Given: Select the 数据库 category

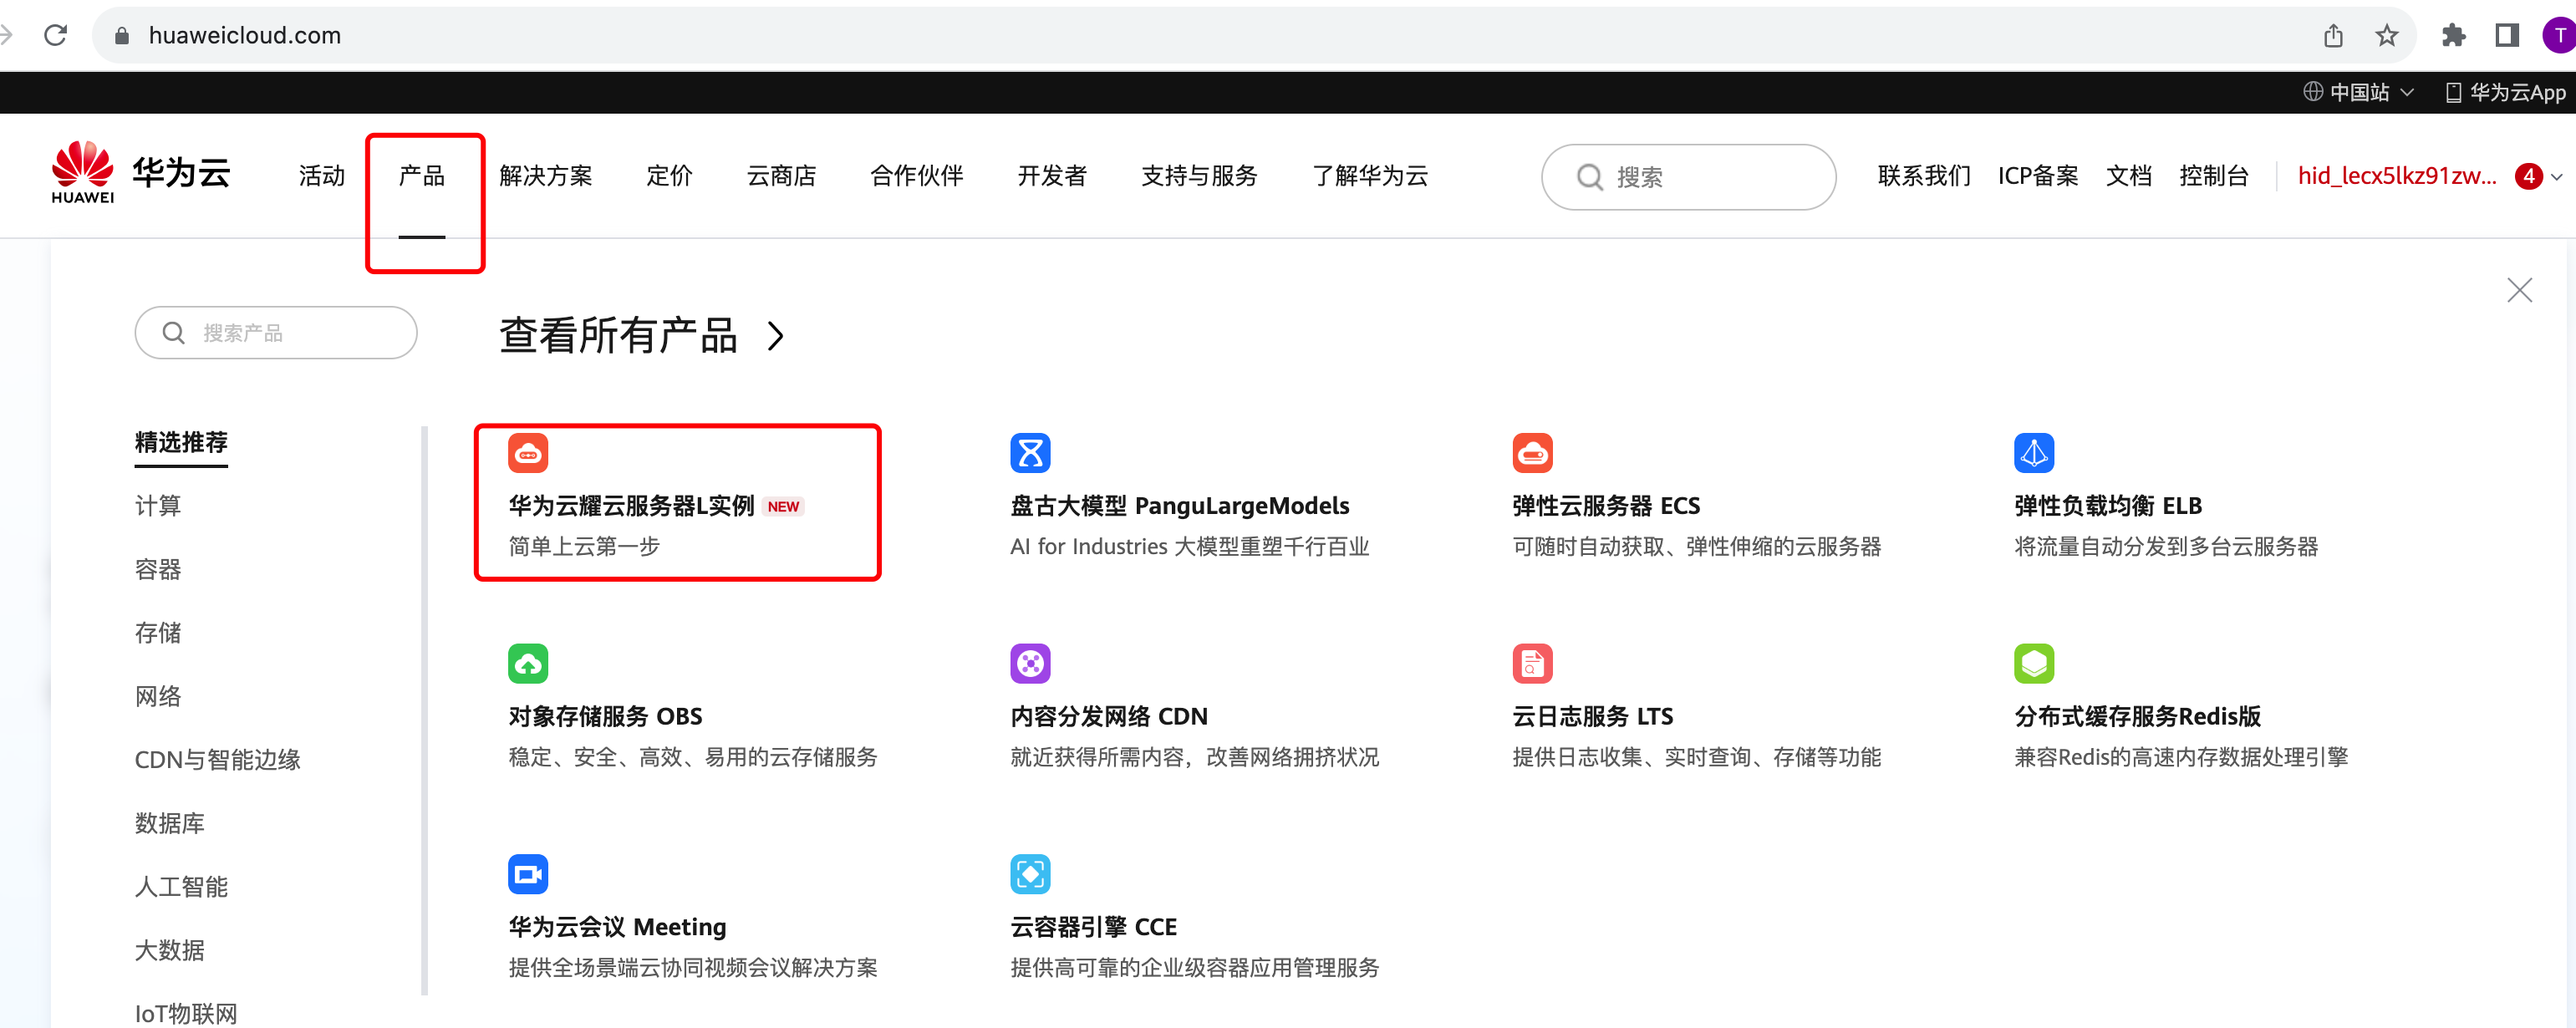Looking at the screenshot, I should pos(169,823).
